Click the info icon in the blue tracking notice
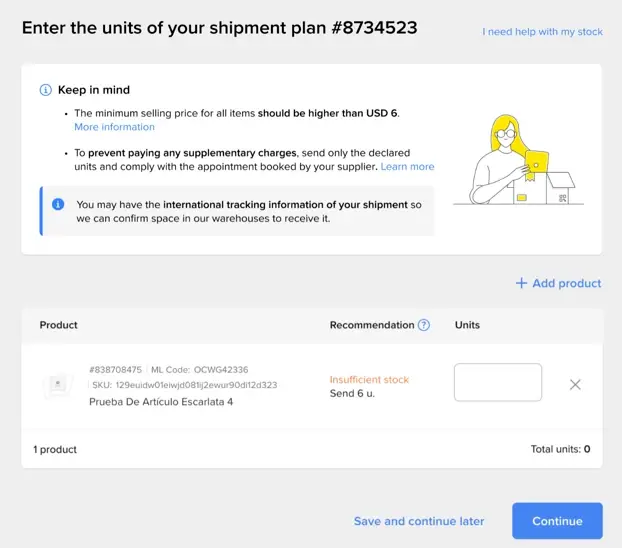This screenshot has height=548, width=622. (x=58, y=204)
